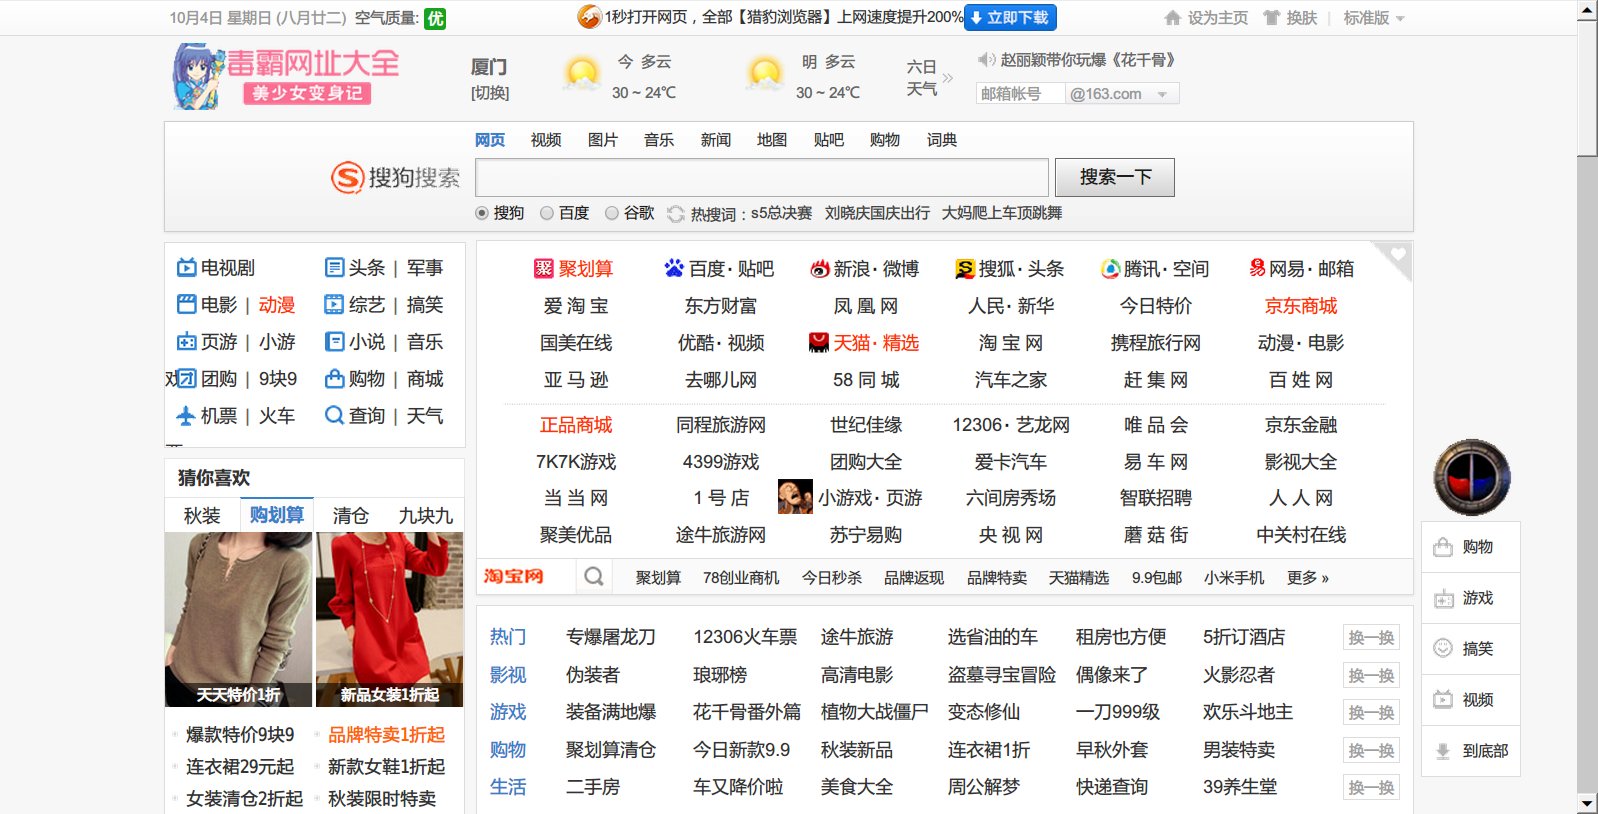1598x814 pixels.
Task: Click the heart favorite corner icon
Action: (1397, 256)
